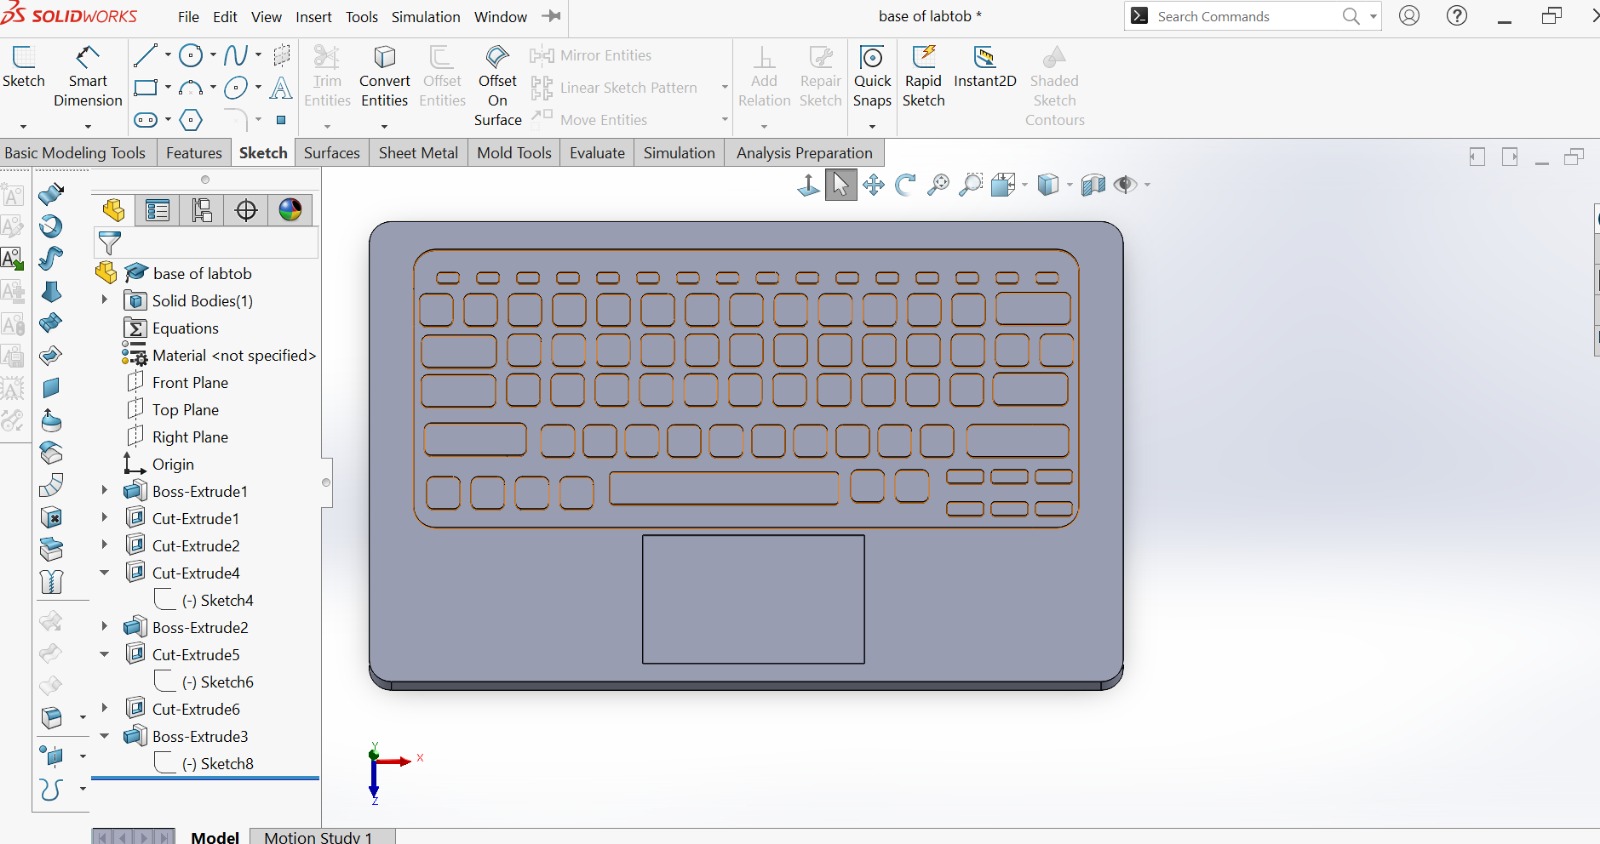Screen dimensions: 1600x844
Task: Open the DisplayManager appearance ball tab
Action: (290, 210)
